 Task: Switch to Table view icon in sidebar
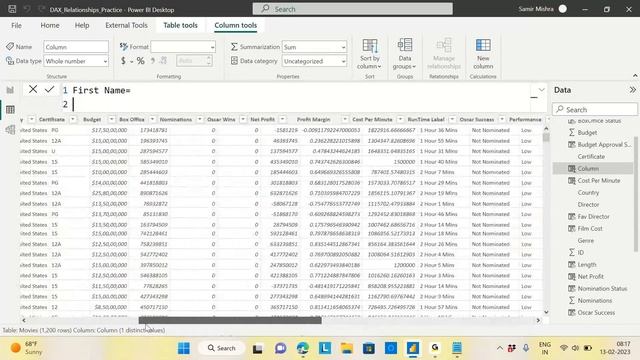(x=10, y=109)
